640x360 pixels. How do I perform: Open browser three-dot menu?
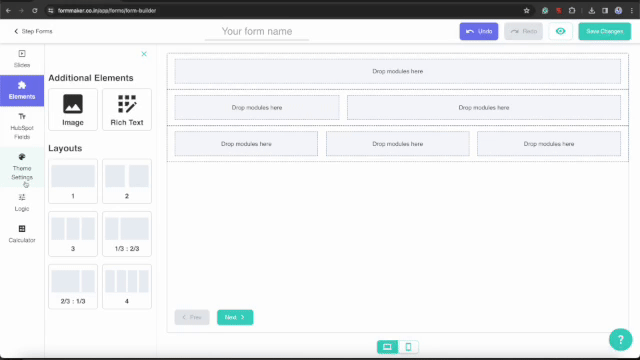[631, 11]
